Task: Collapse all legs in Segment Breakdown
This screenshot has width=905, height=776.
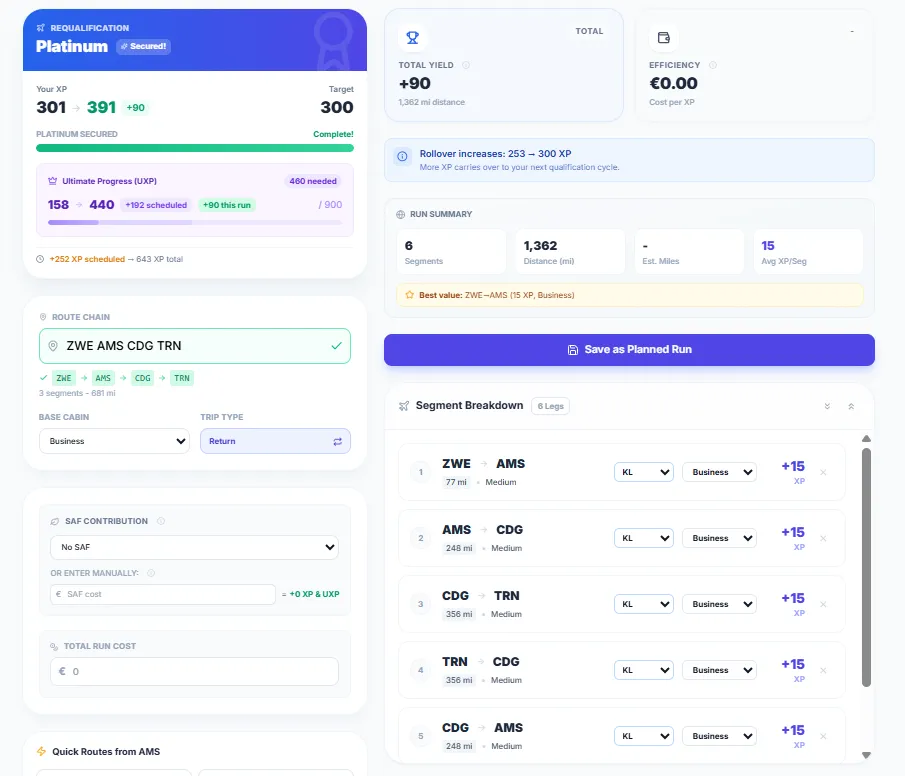Action: (x=850, y=406)
